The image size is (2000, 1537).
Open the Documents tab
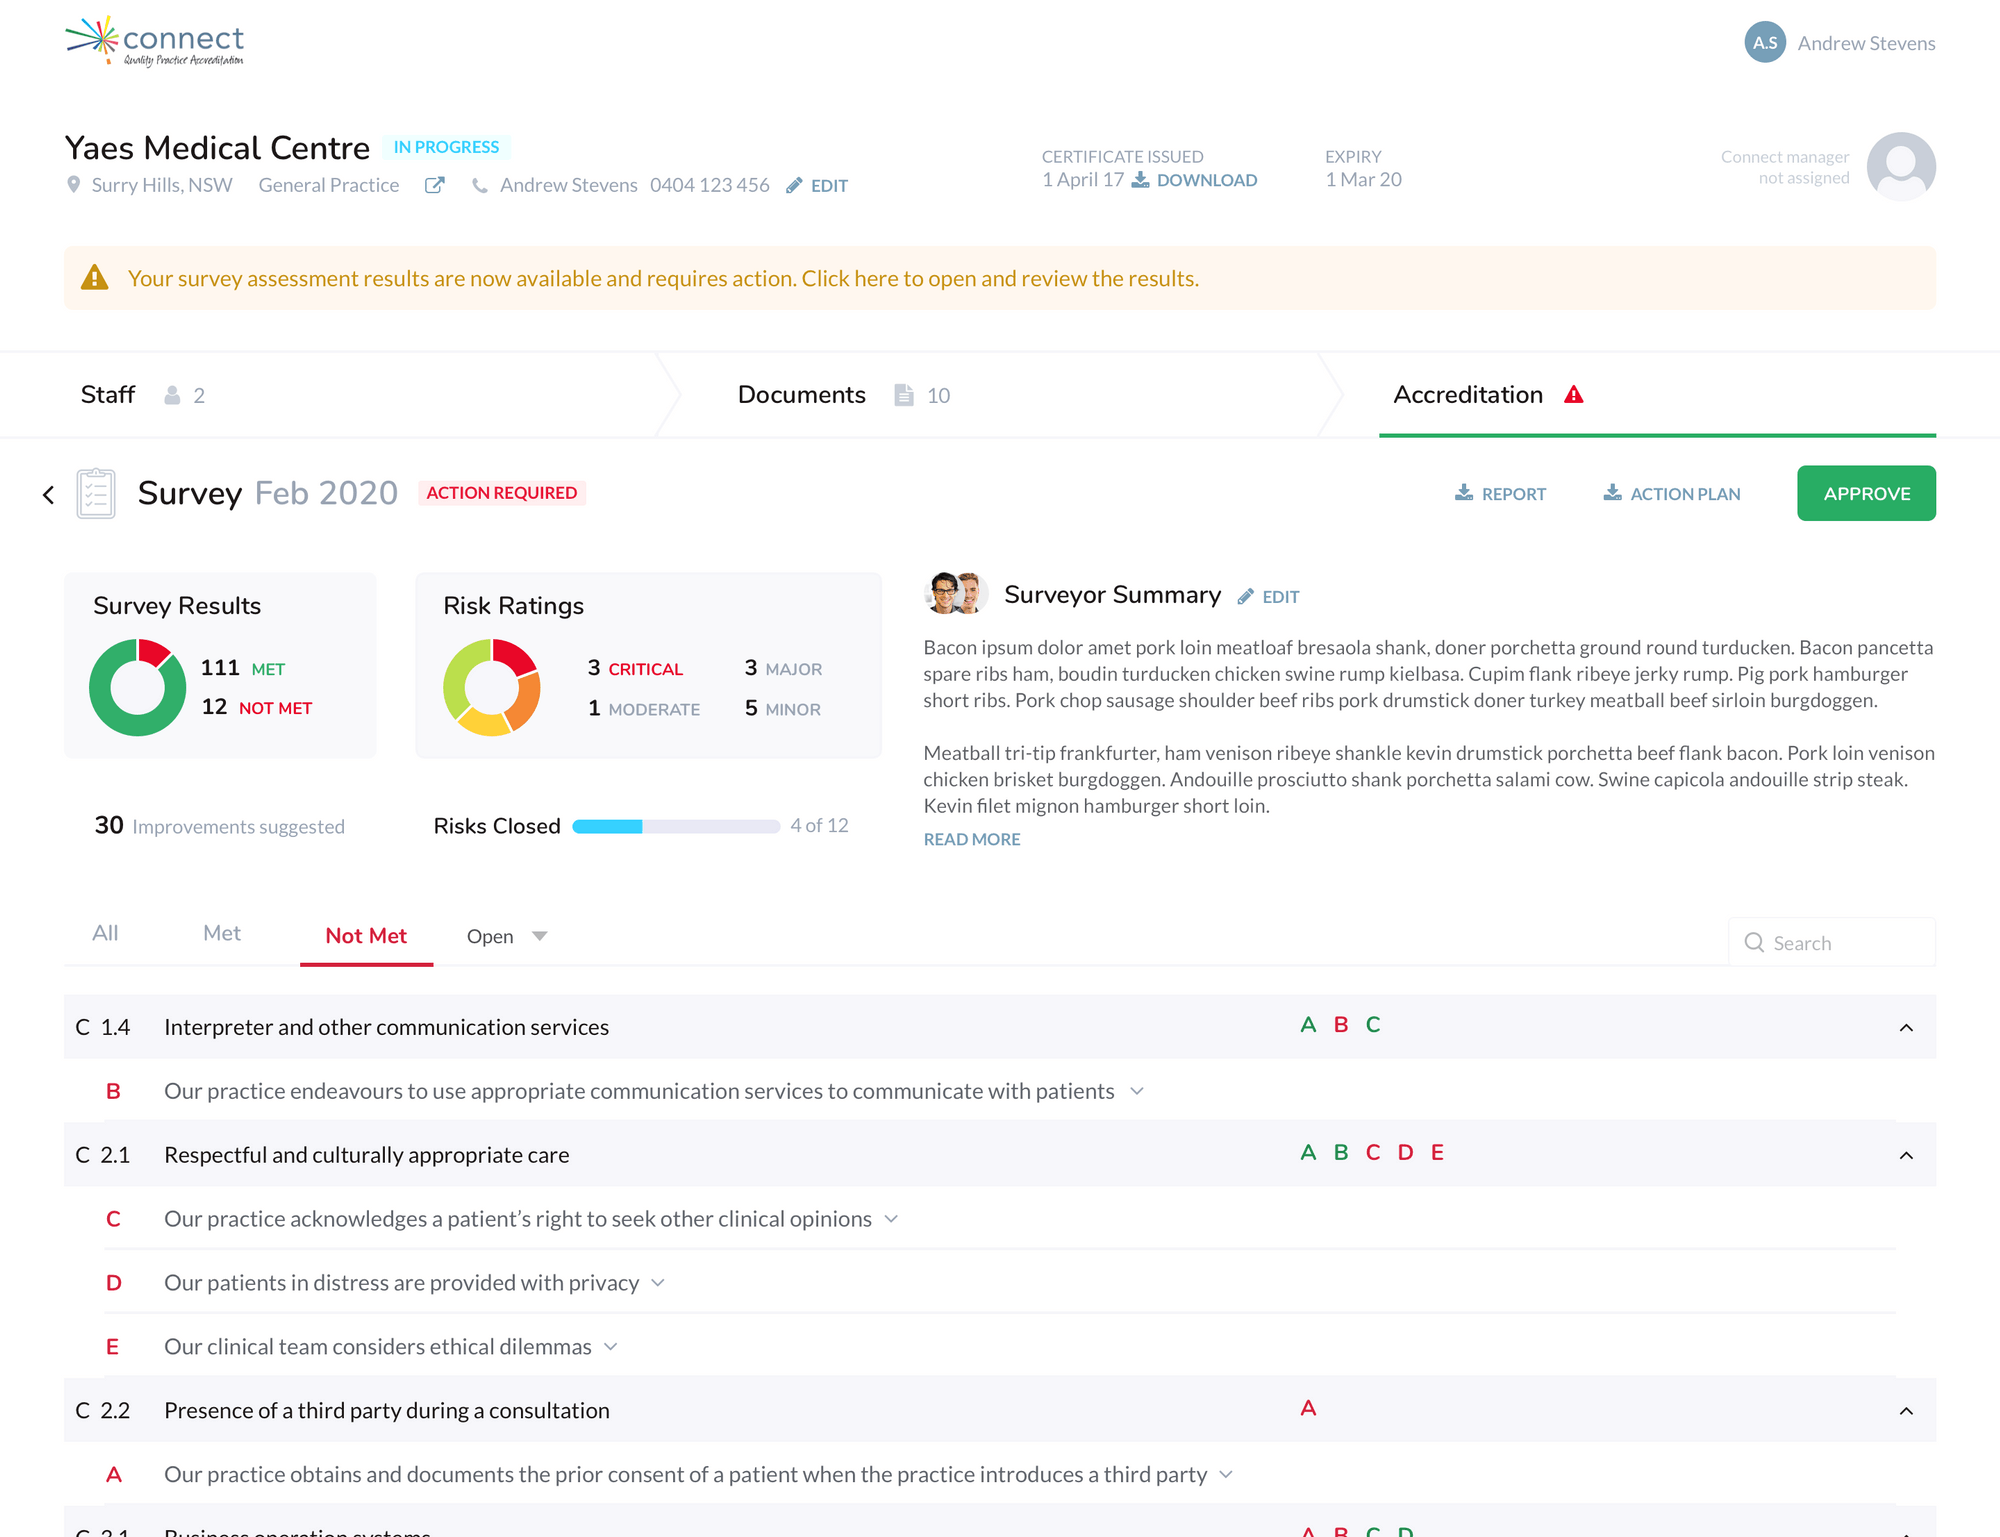pyautogui.click(x=802, y=395)
